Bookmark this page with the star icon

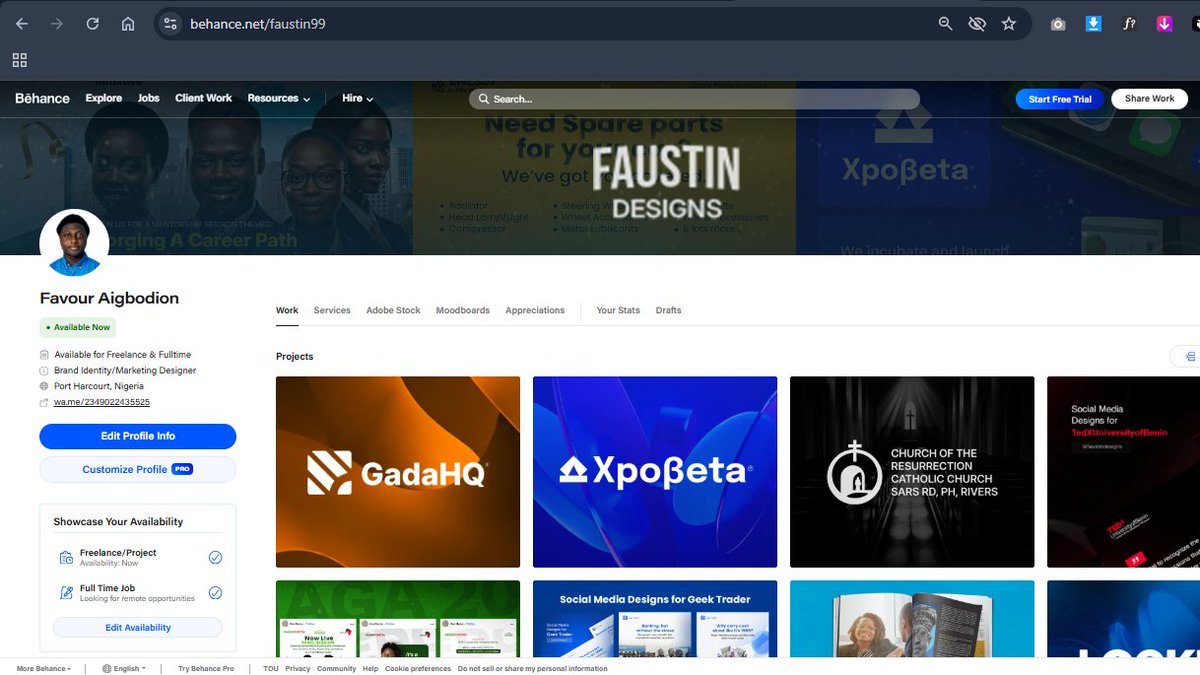tap(1009, 24)
